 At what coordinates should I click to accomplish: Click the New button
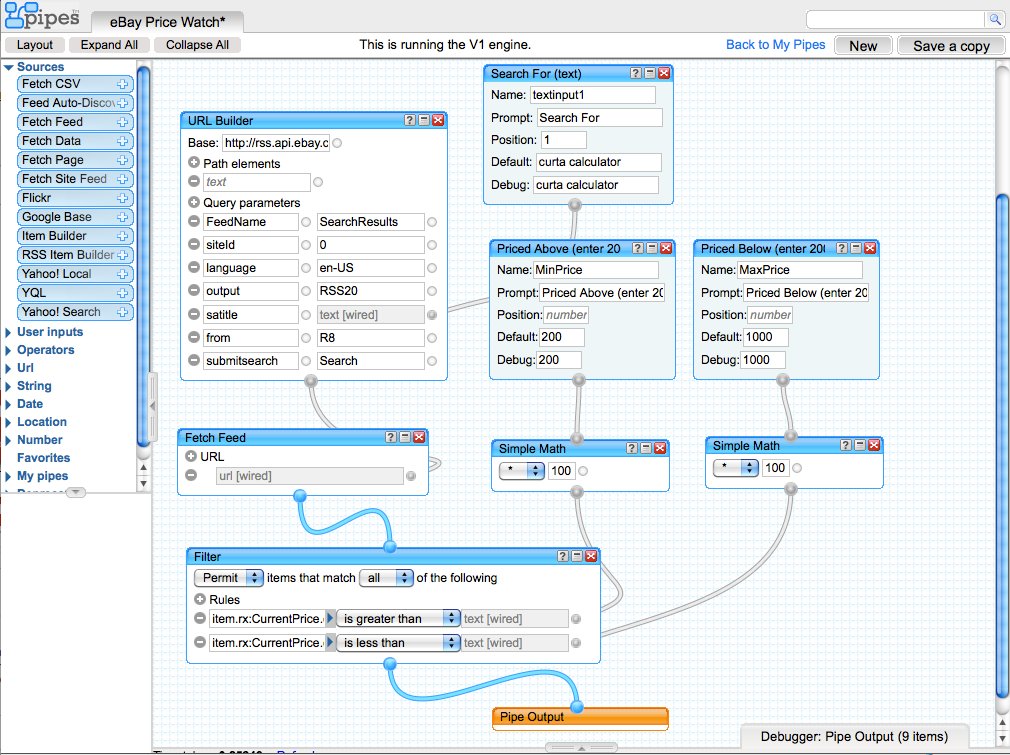(863, 46)
